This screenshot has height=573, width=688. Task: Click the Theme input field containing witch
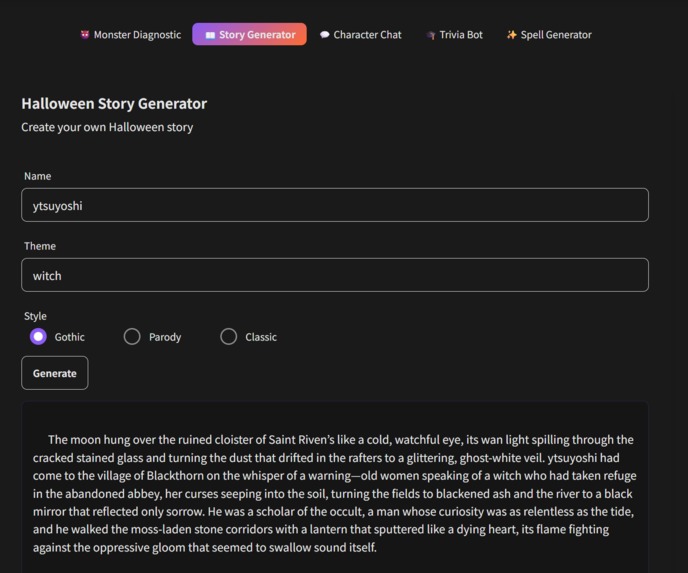click(x=335, y=275)
